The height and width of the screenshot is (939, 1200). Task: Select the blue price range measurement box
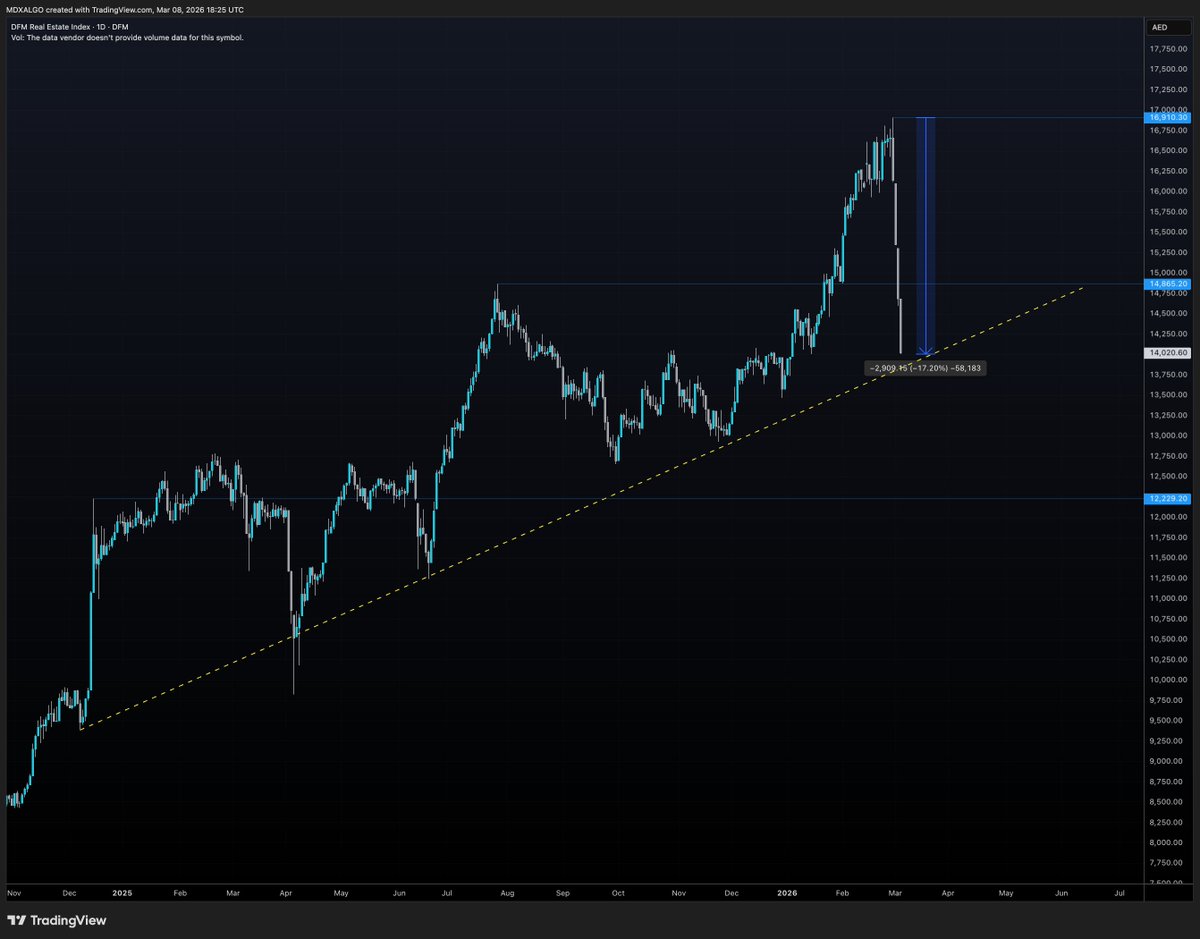(x=926, y=236)
